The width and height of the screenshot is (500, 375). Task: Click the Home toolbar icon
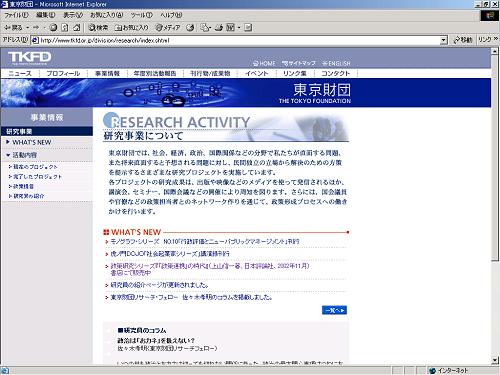[x=77, y=28]
